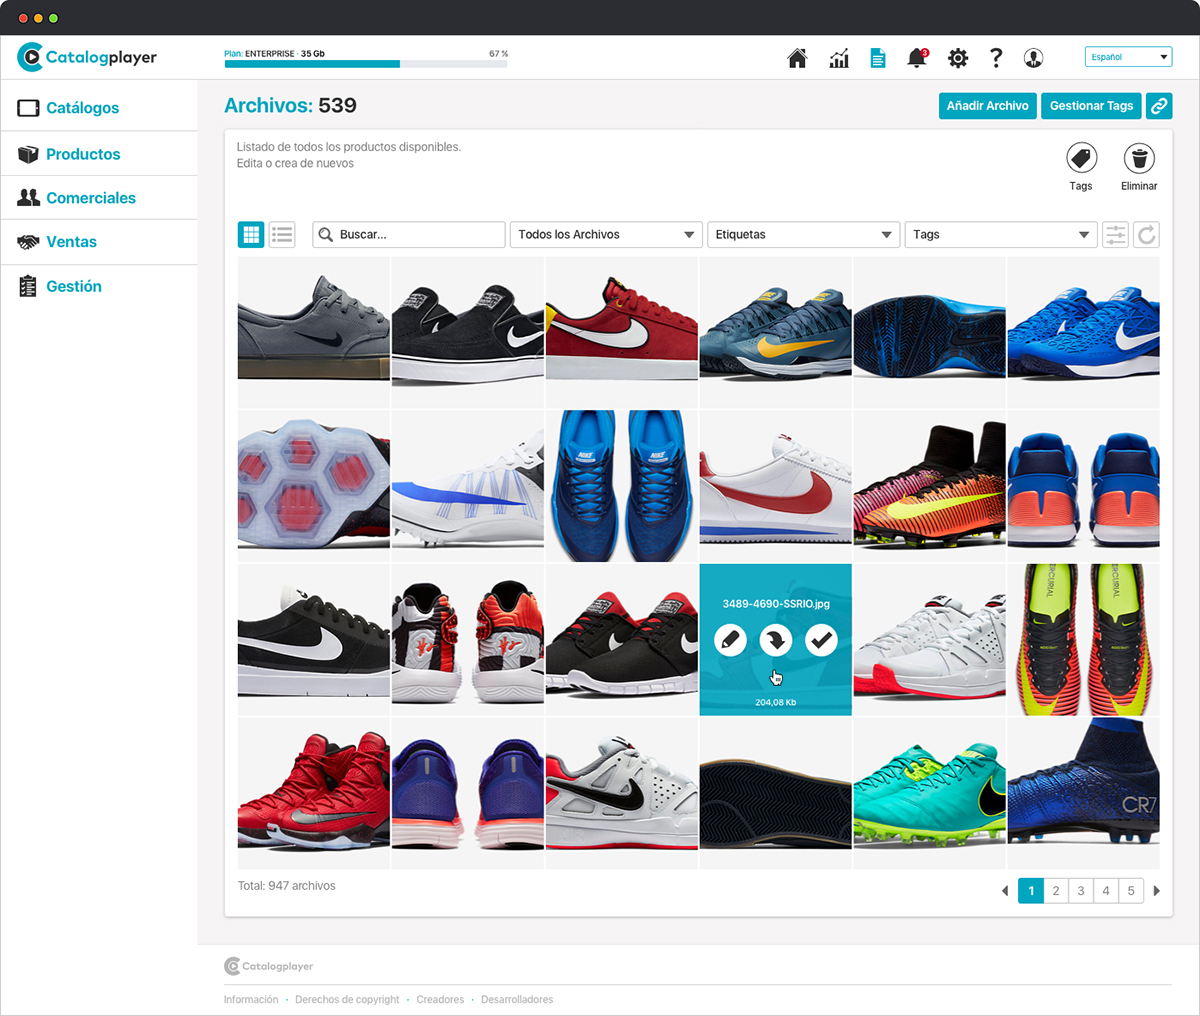This screenshot has width=1200, height=1016.
Task: Select the hexagon red sole thumbnail
Action: coord(314,486)
